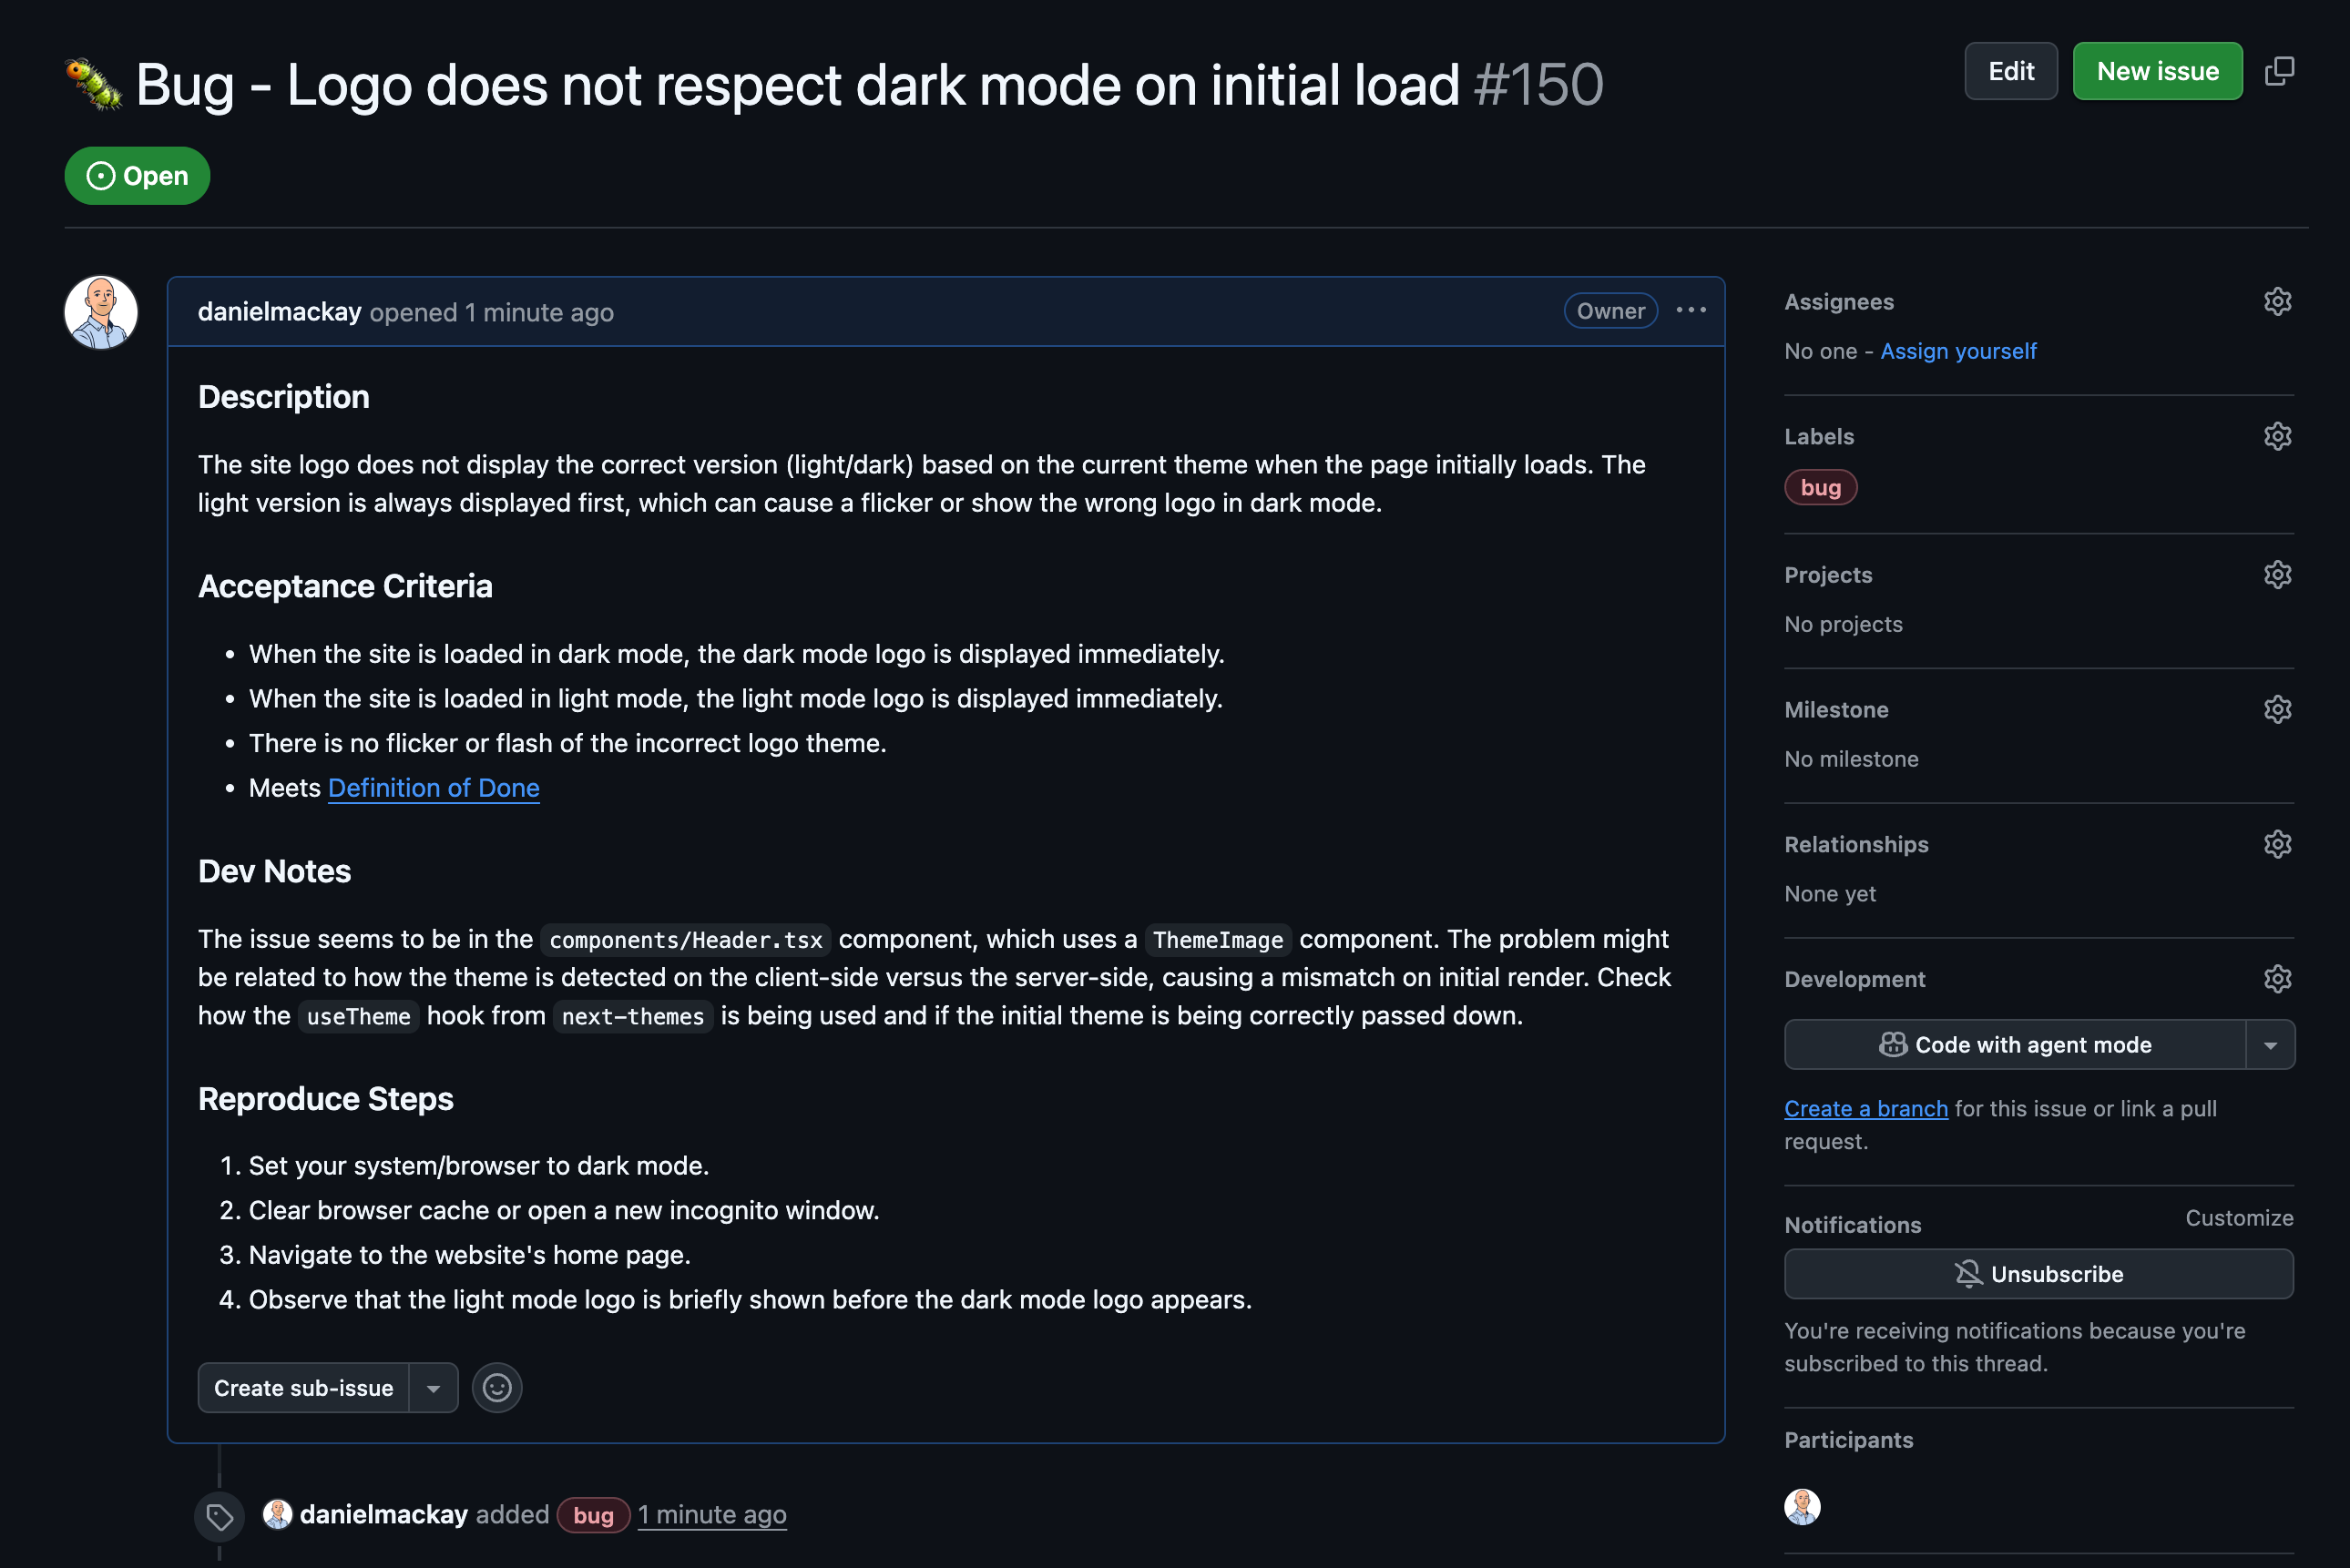The width and height of the screenshot is (2350, 1568).
Task: Open the emoji reaction picker
Action: pyautogui.click(x=497, y=1387)
